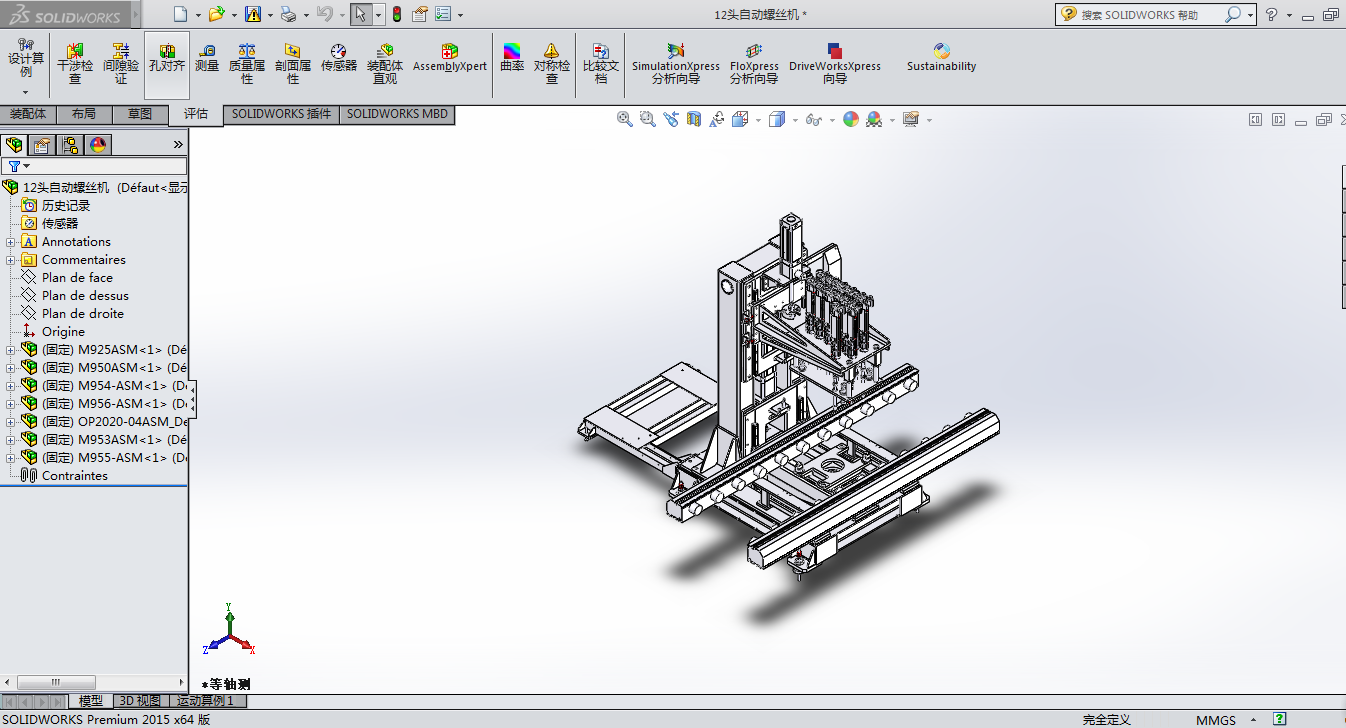Viewport: 1346px width, 728px height.
Task: Open the 运动算例 1 bottom tab
Action: [205, 701]
